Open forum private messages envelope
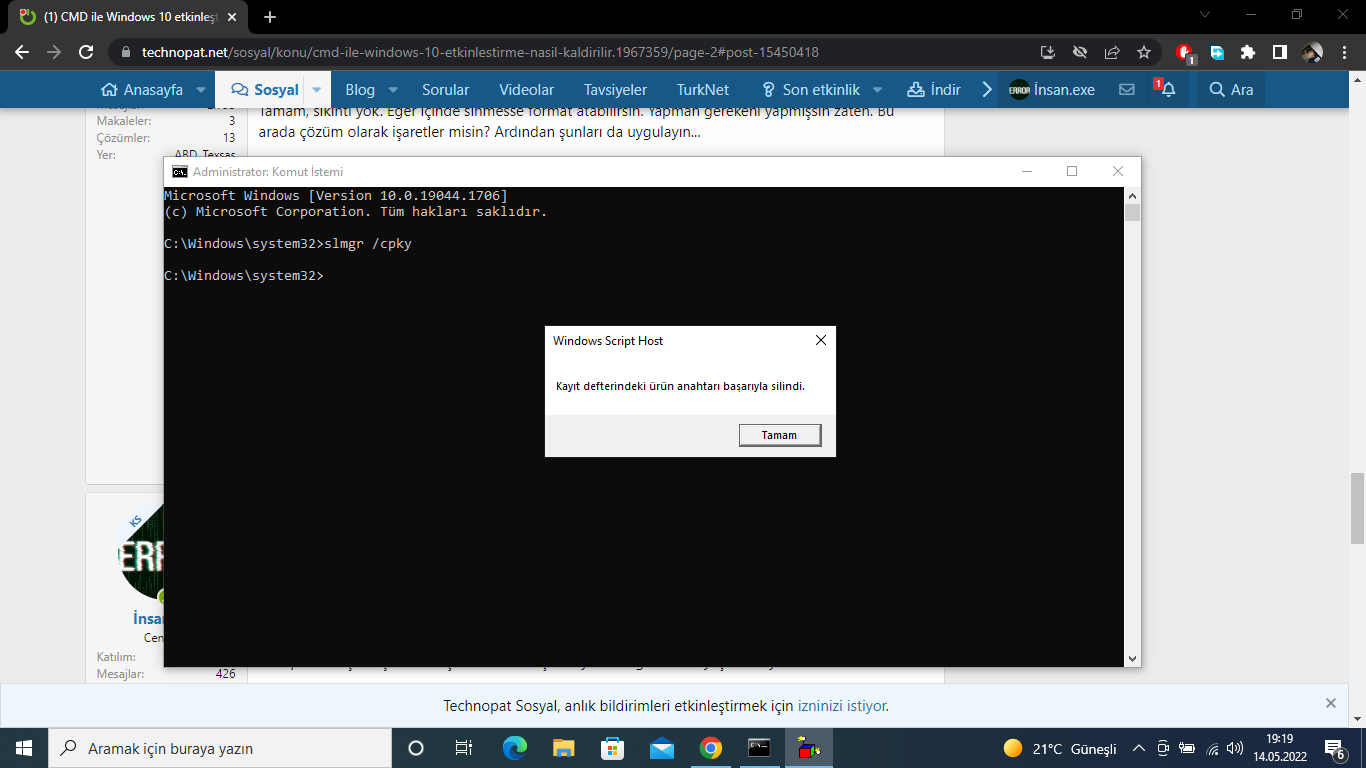 (x=1127, y=89)
